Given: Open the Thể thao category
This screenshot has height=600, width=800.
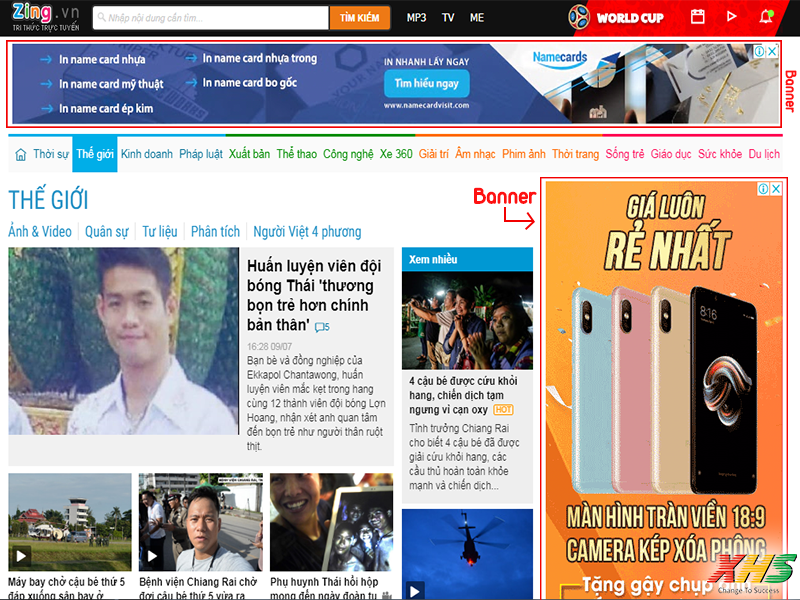Looking at the screenshot, I should 297,154.
